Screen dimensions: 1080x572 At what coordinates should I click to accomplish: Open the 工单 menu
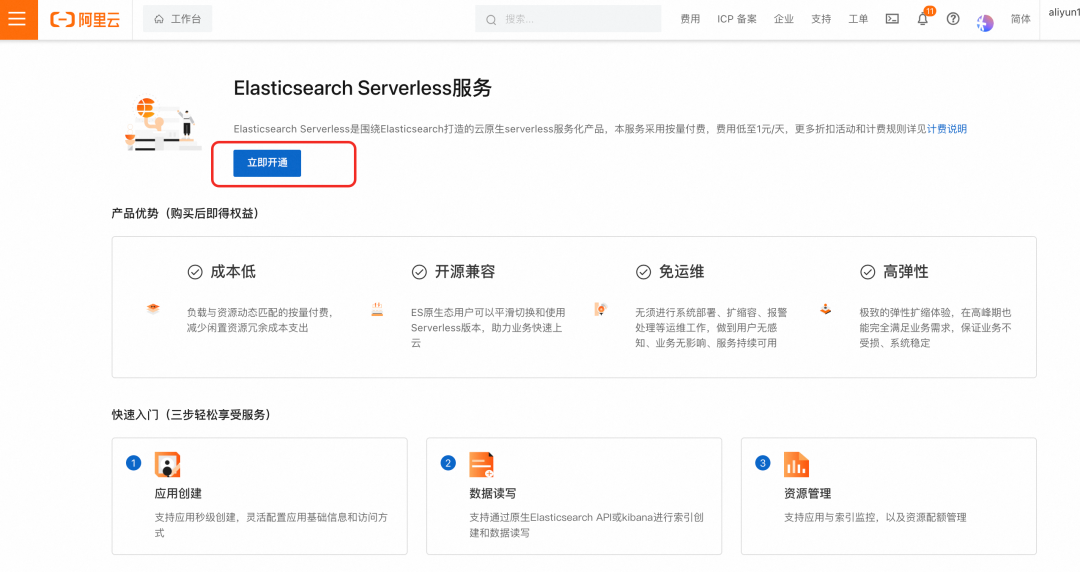(x=858, y=19)
